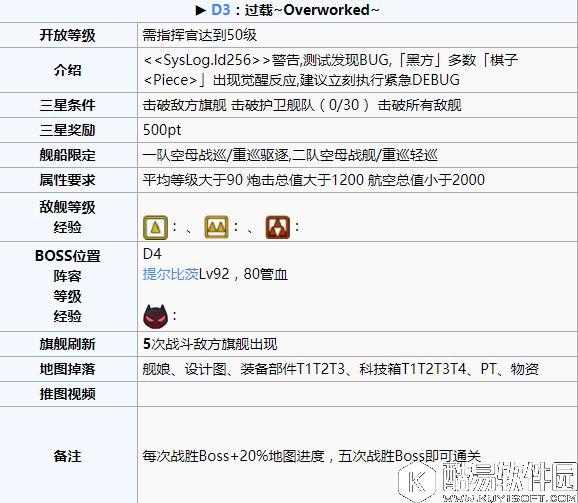The image size is (578, 503).
Task: Open the 提尔比茨 ship link
Action: pyautogui.click(x=171, y=274)
